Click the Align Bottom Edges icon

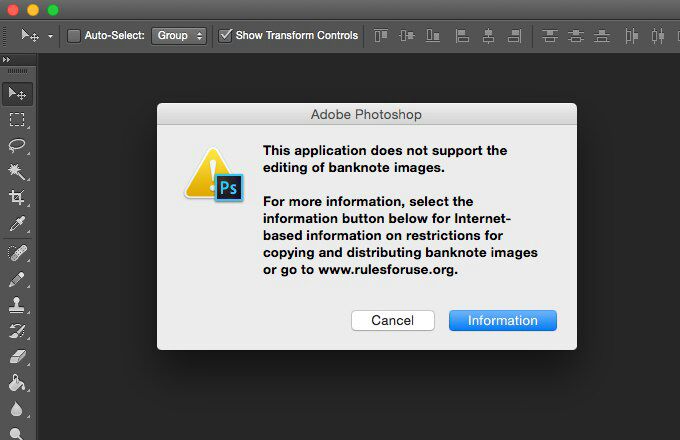pyautogui.click(x=433, y=36)
